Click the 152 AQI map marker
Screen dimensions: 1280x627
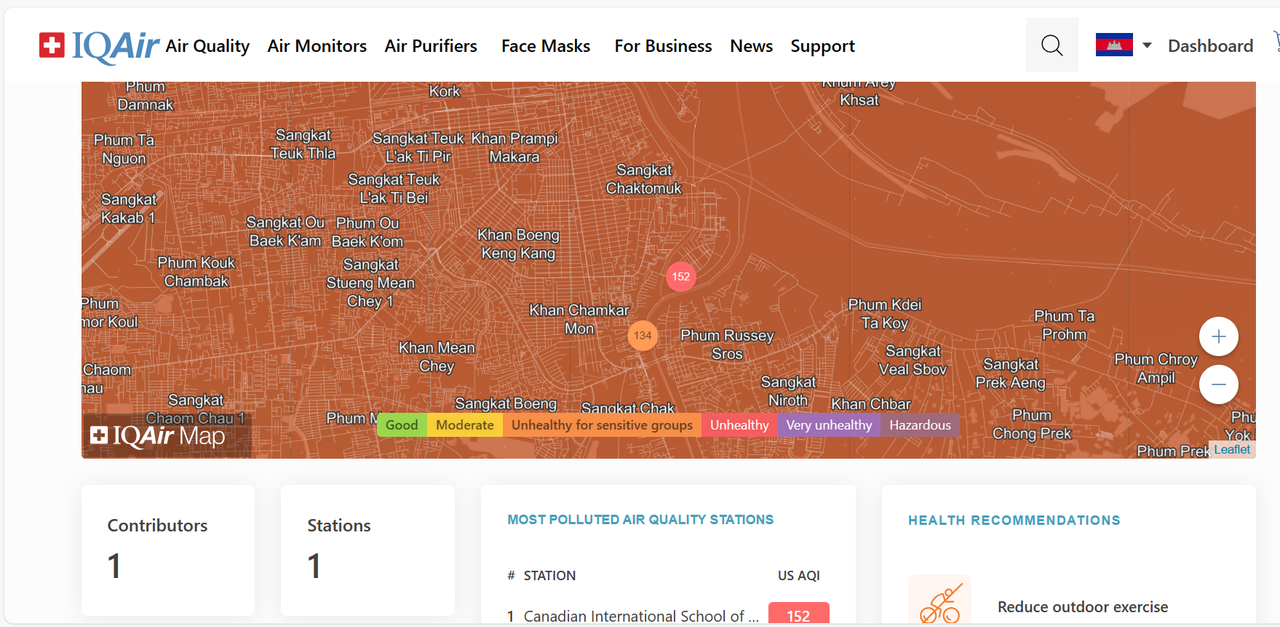(681, 276)
